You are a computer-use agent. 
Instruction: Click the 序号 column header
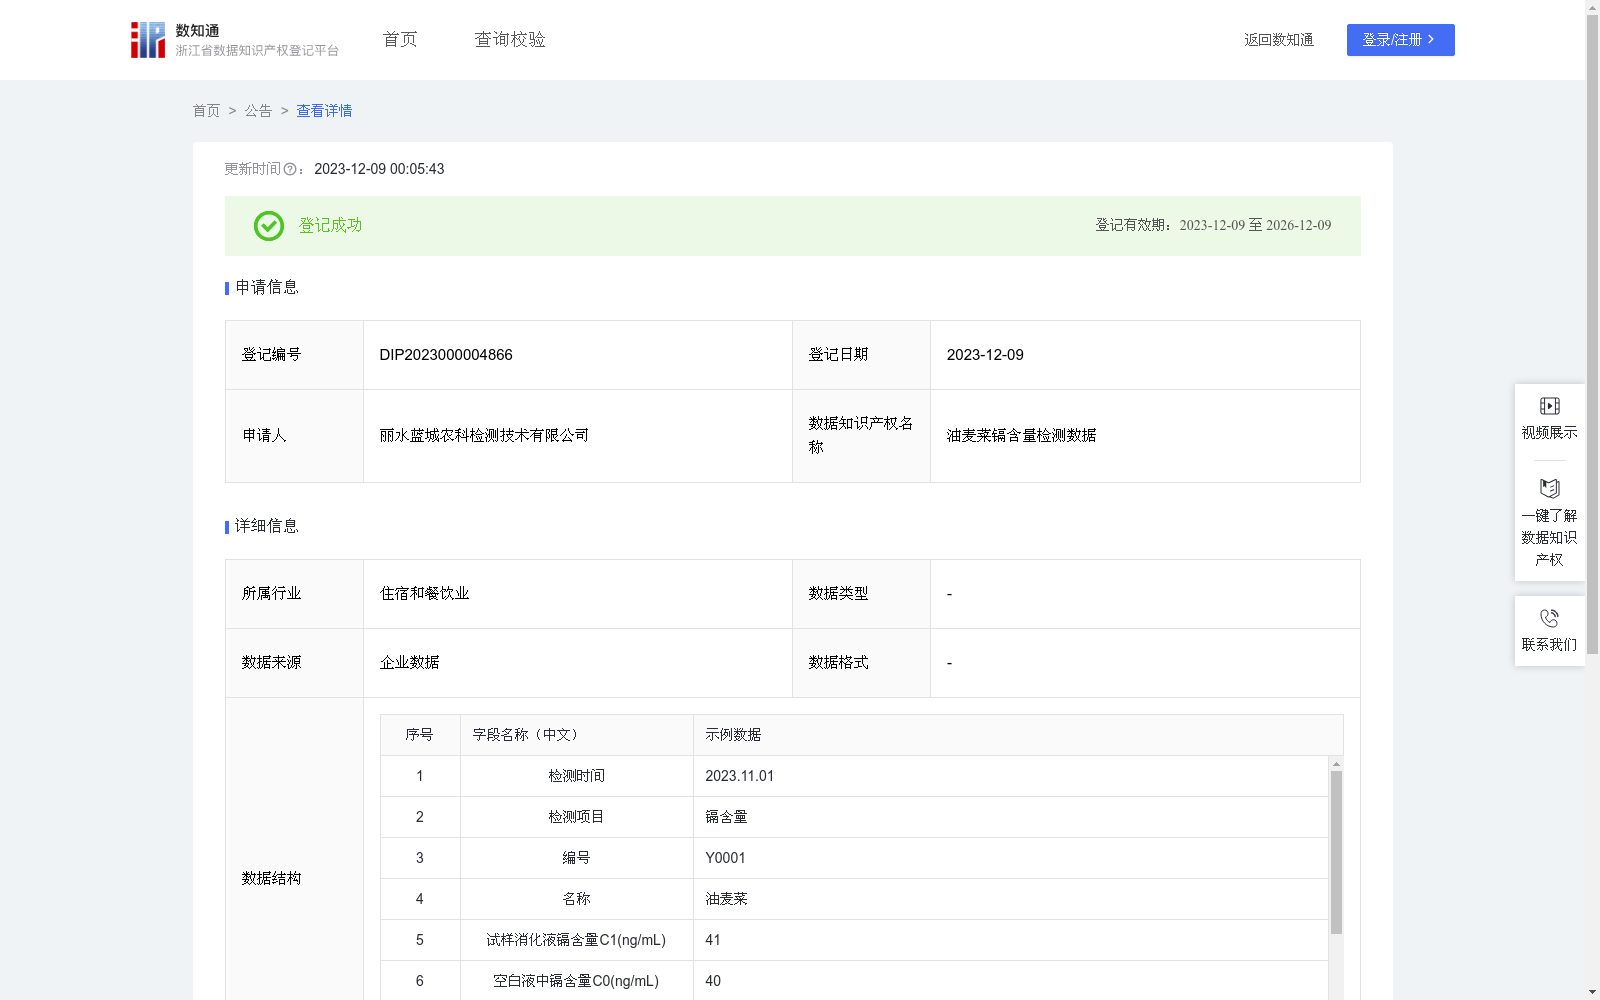tap(419, 735)
